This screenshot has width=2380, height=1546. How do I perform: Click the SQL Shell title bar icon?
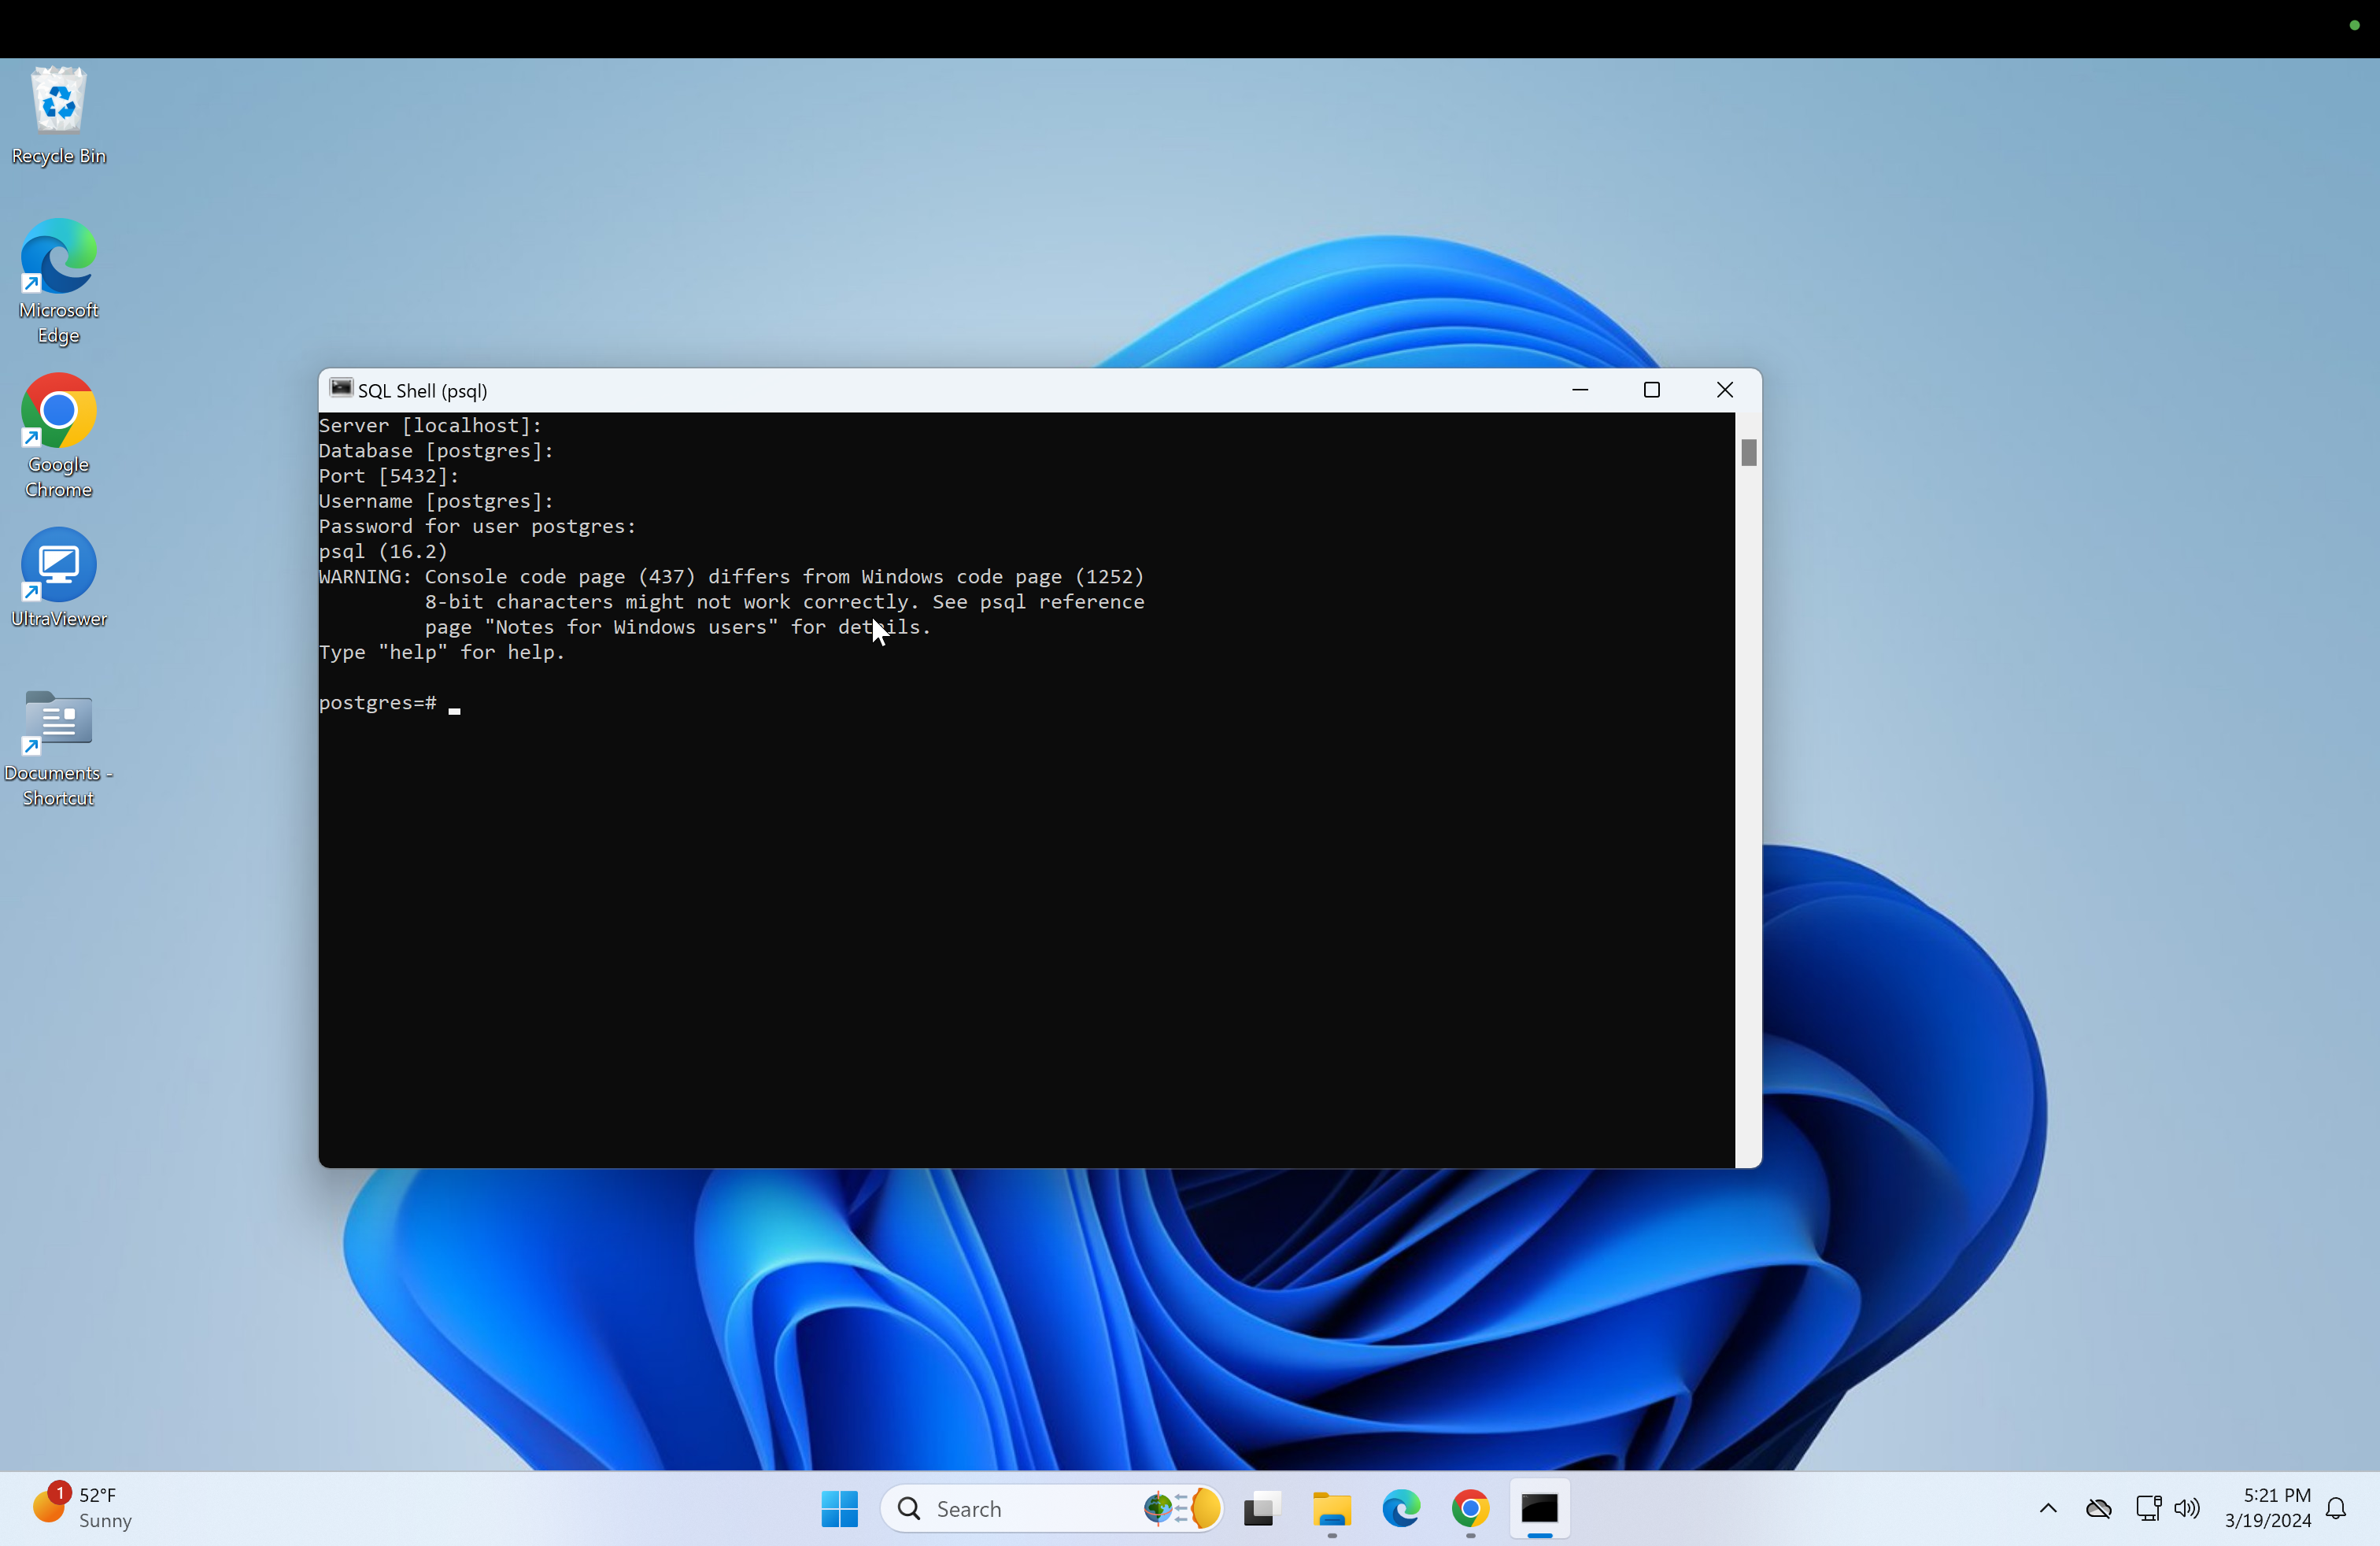(341, 389)
